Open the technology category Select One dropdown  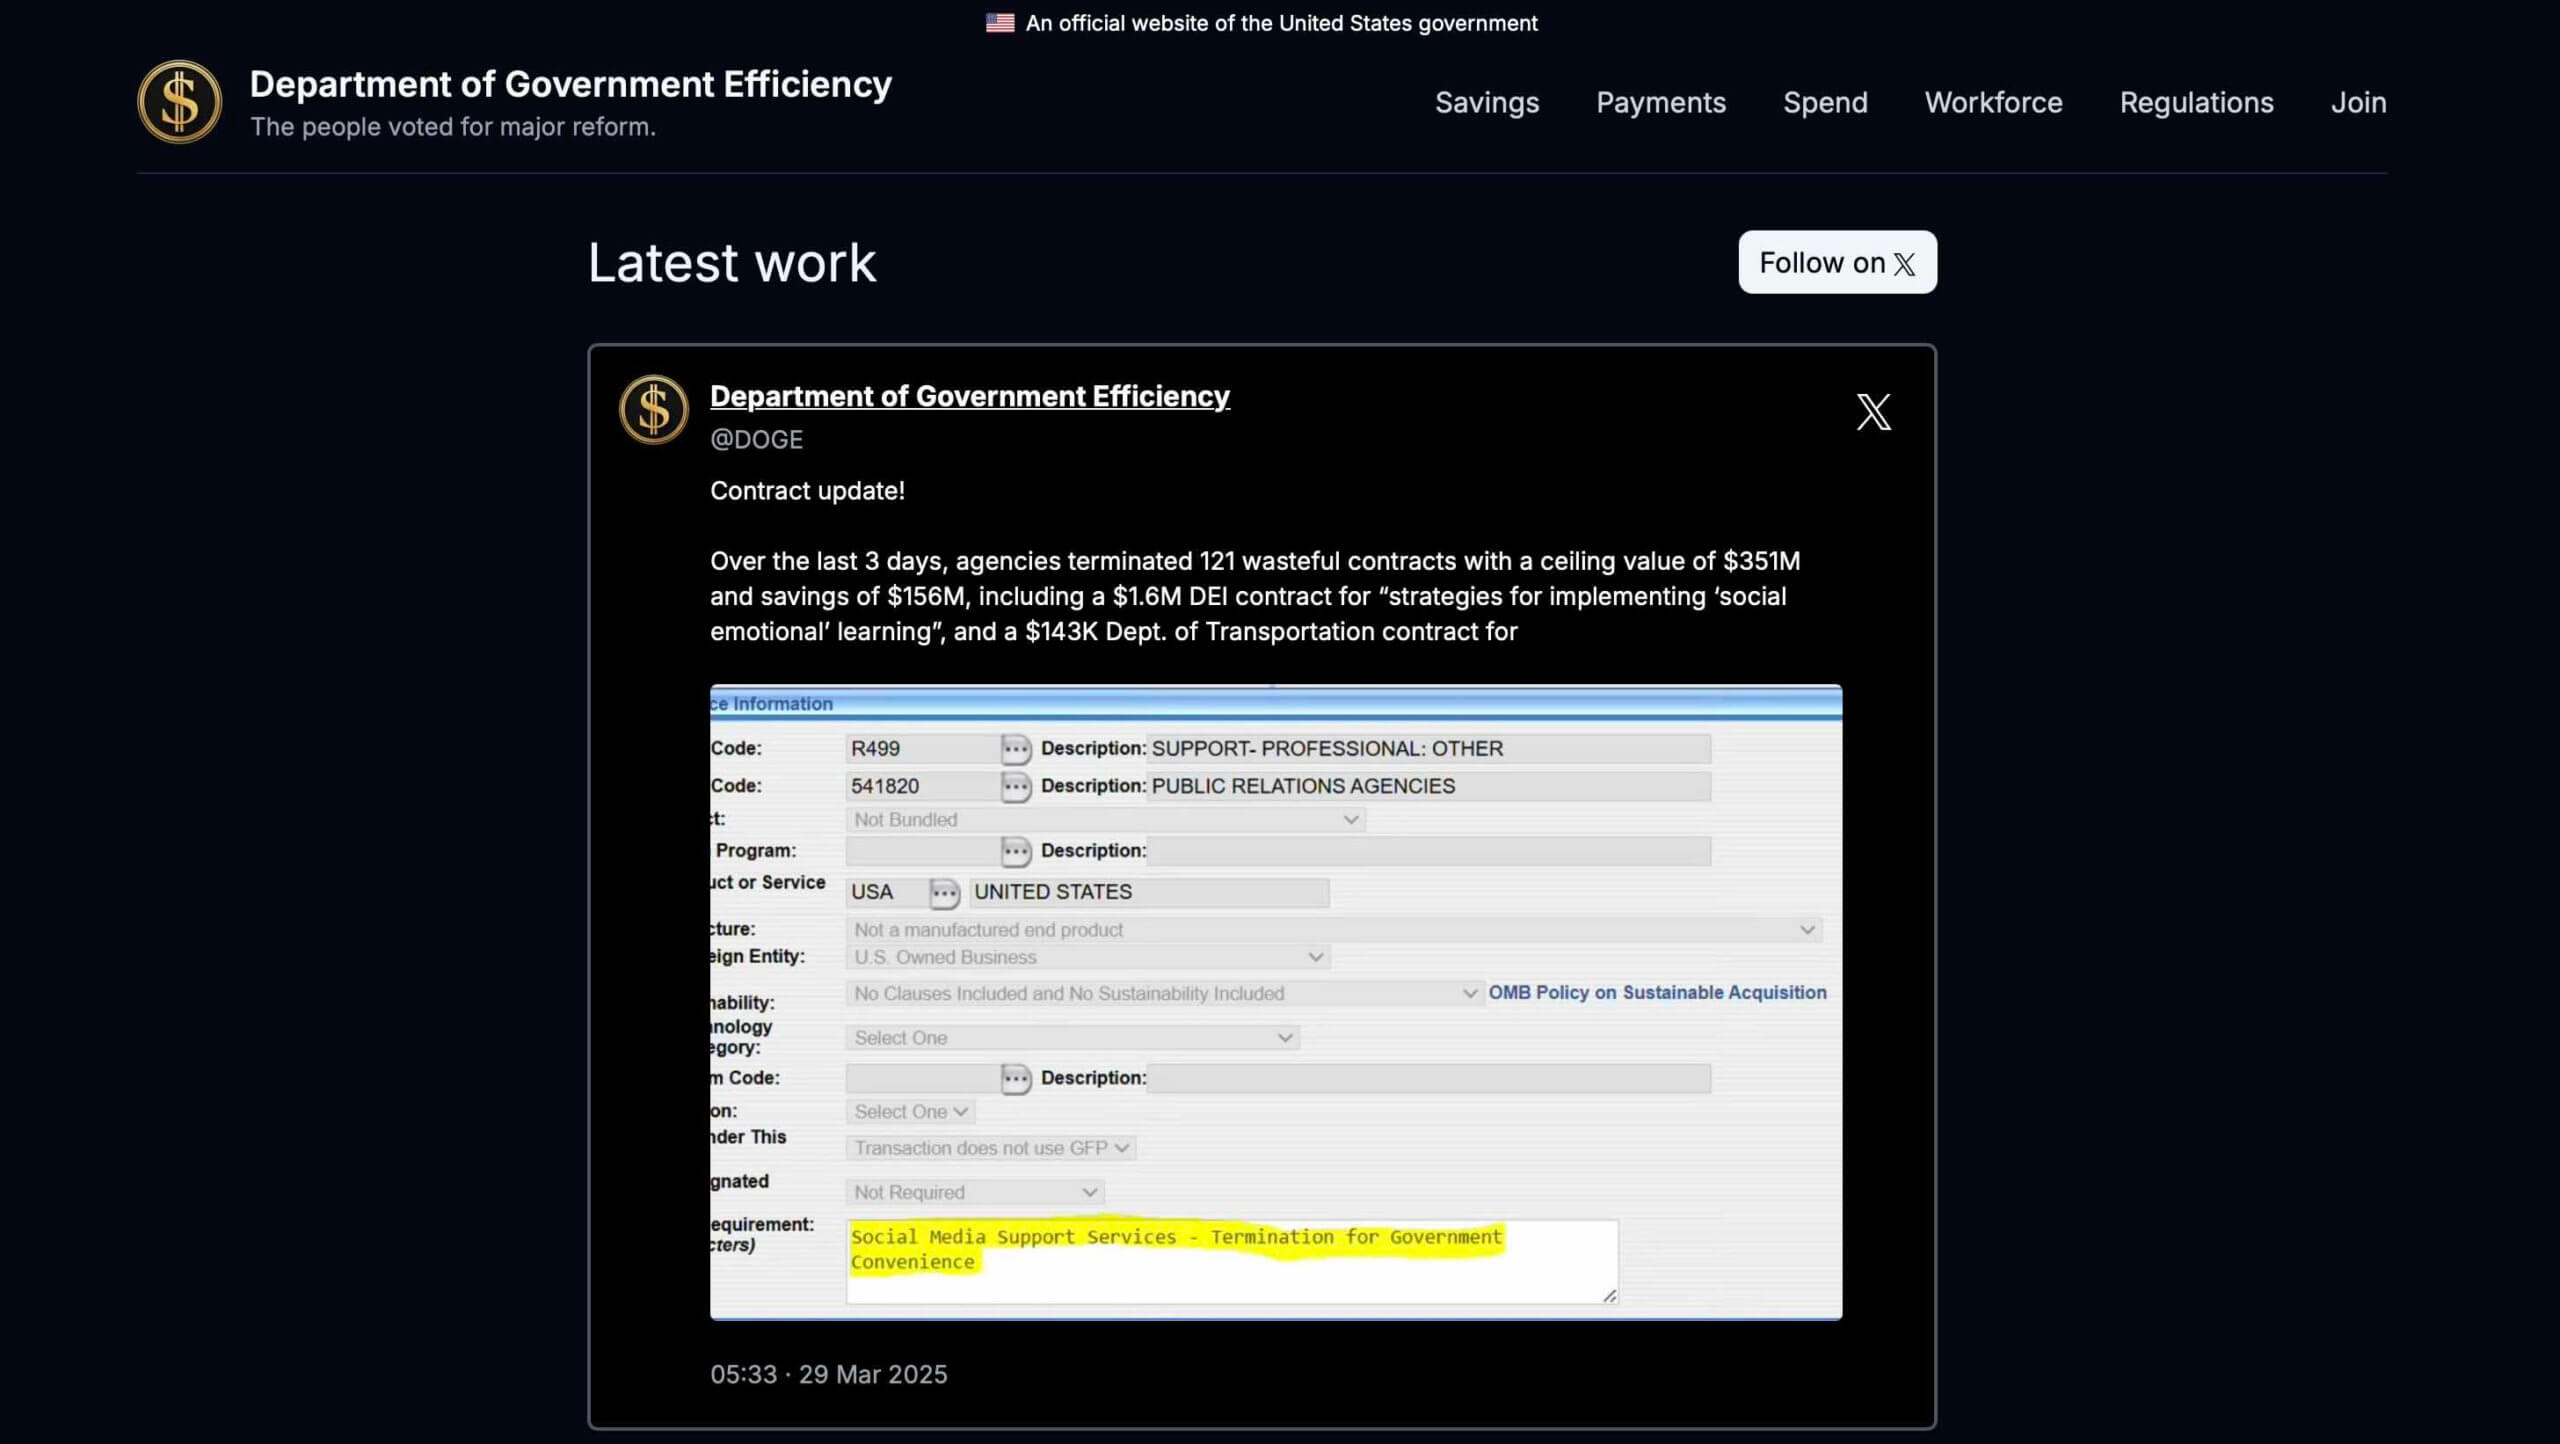[1072, 1038]
